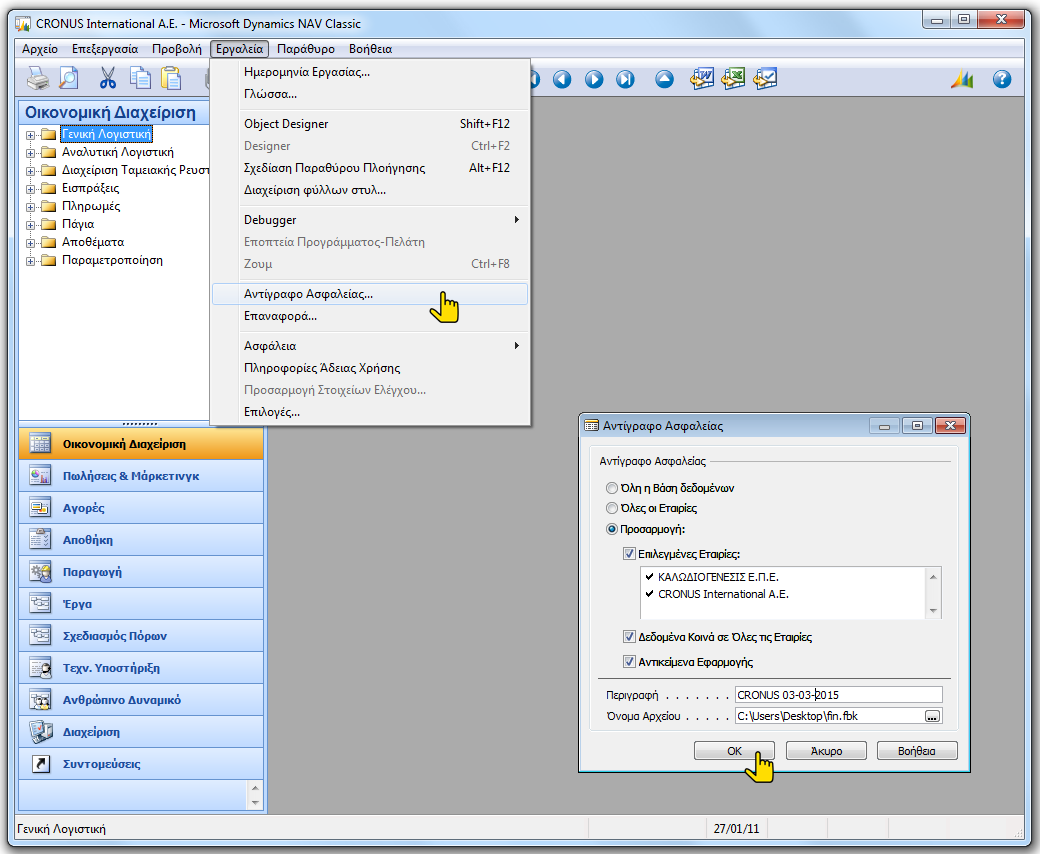Screen dimensions: 1040x854
Task: Open the Σχεδιασμός Πόρων module
Action: click(x=141, y=636)
